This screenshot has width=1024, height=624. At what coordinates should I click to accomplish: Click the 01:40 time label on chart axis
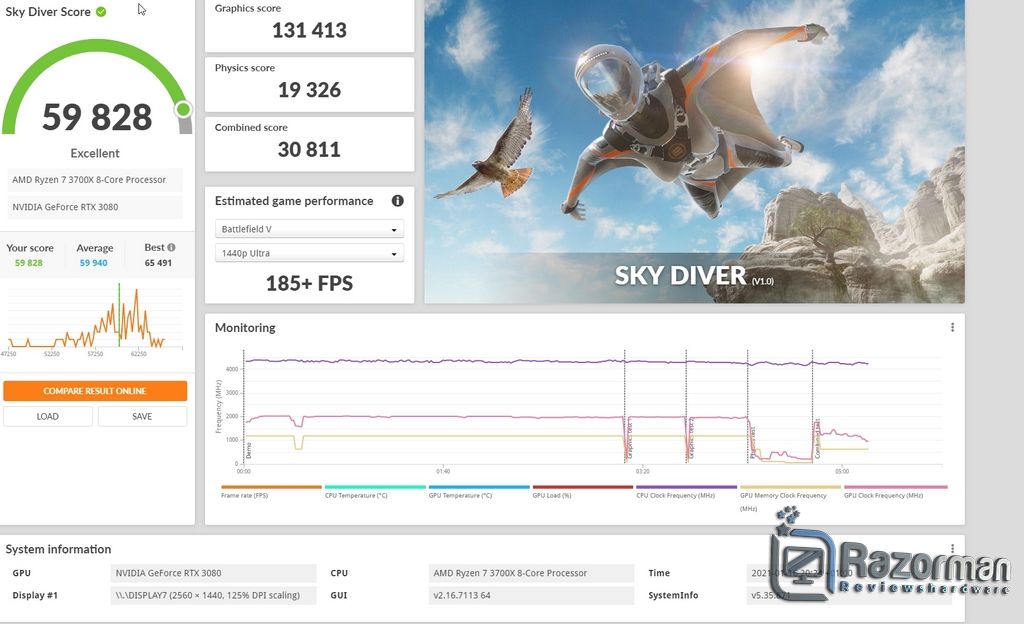[443, 471]
